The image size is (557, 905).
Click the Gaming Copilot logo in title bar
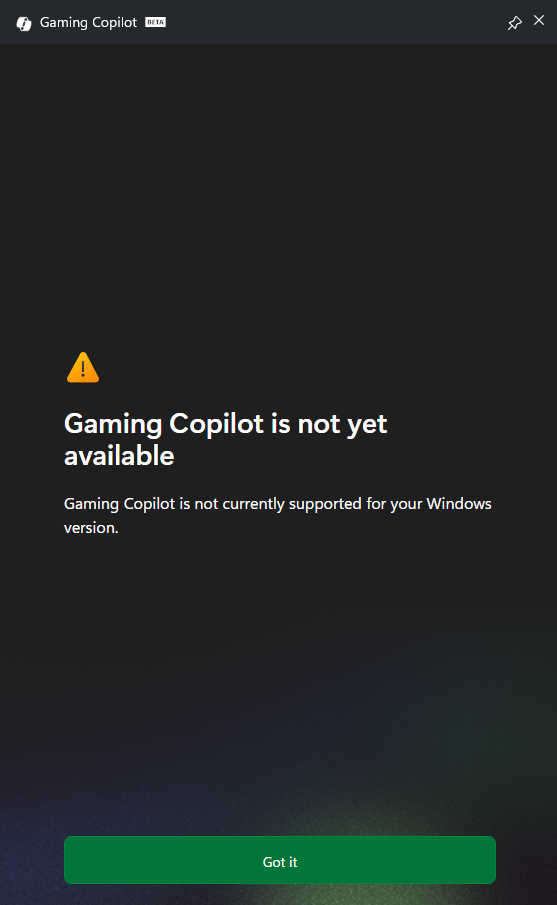click(x=24, y=23)
